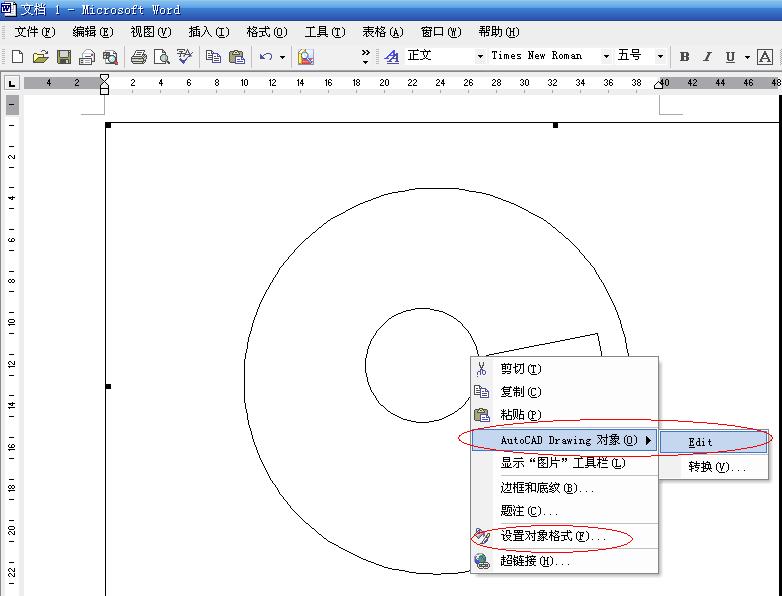Viewport: 782px width, 596px height.
Task: Click the top-center selection handle of drawing
Action: pyautogui.click(x=555, y=125)
